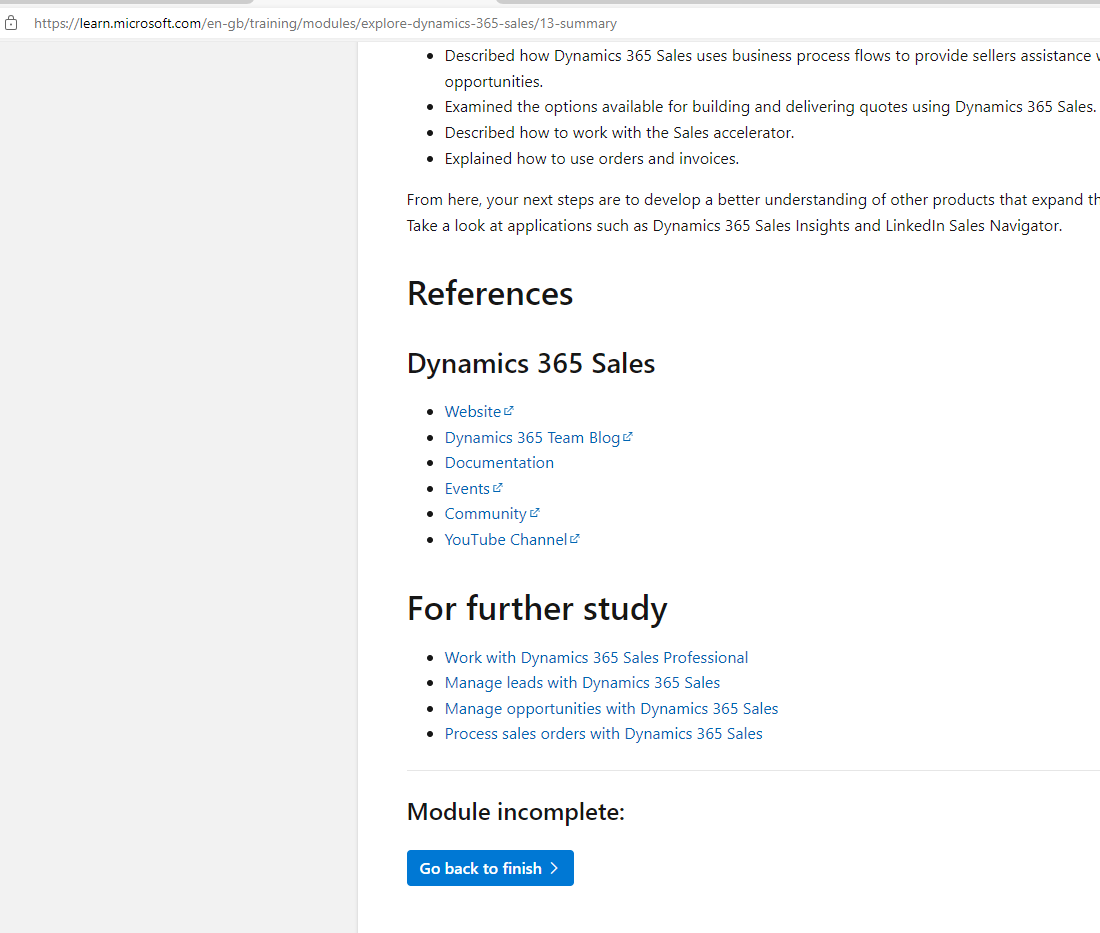Open the Website reference link

(473, 412)
